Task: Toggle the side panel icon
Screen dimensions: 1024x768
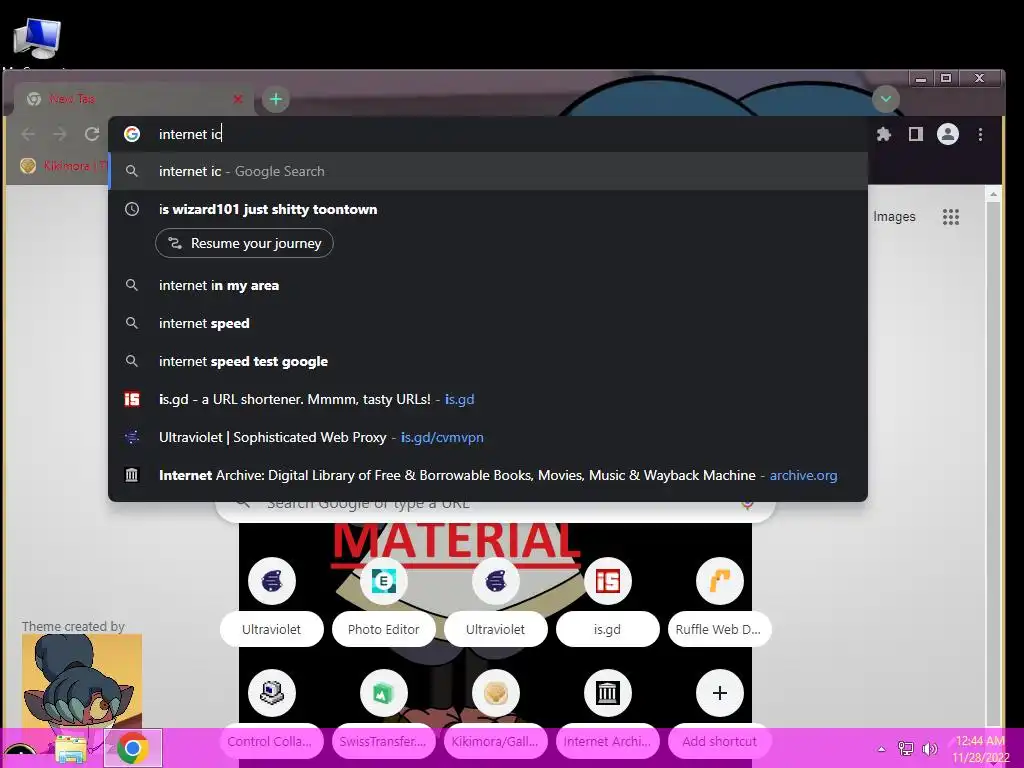Action: click(916, 135)
